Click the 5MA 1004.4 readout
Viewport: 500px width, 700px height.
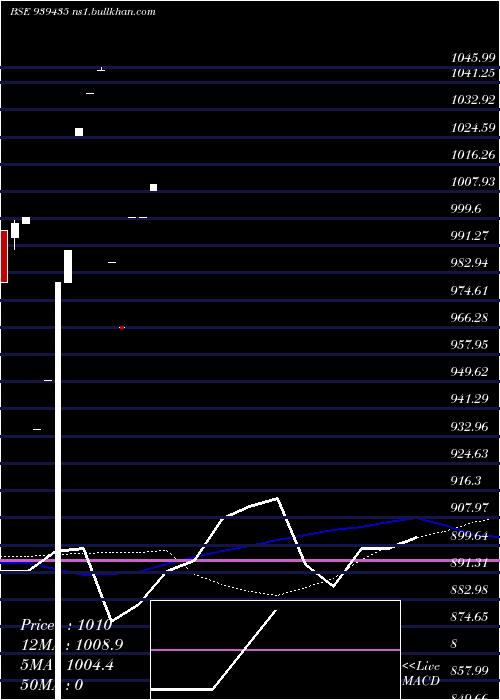pos(67,665)
